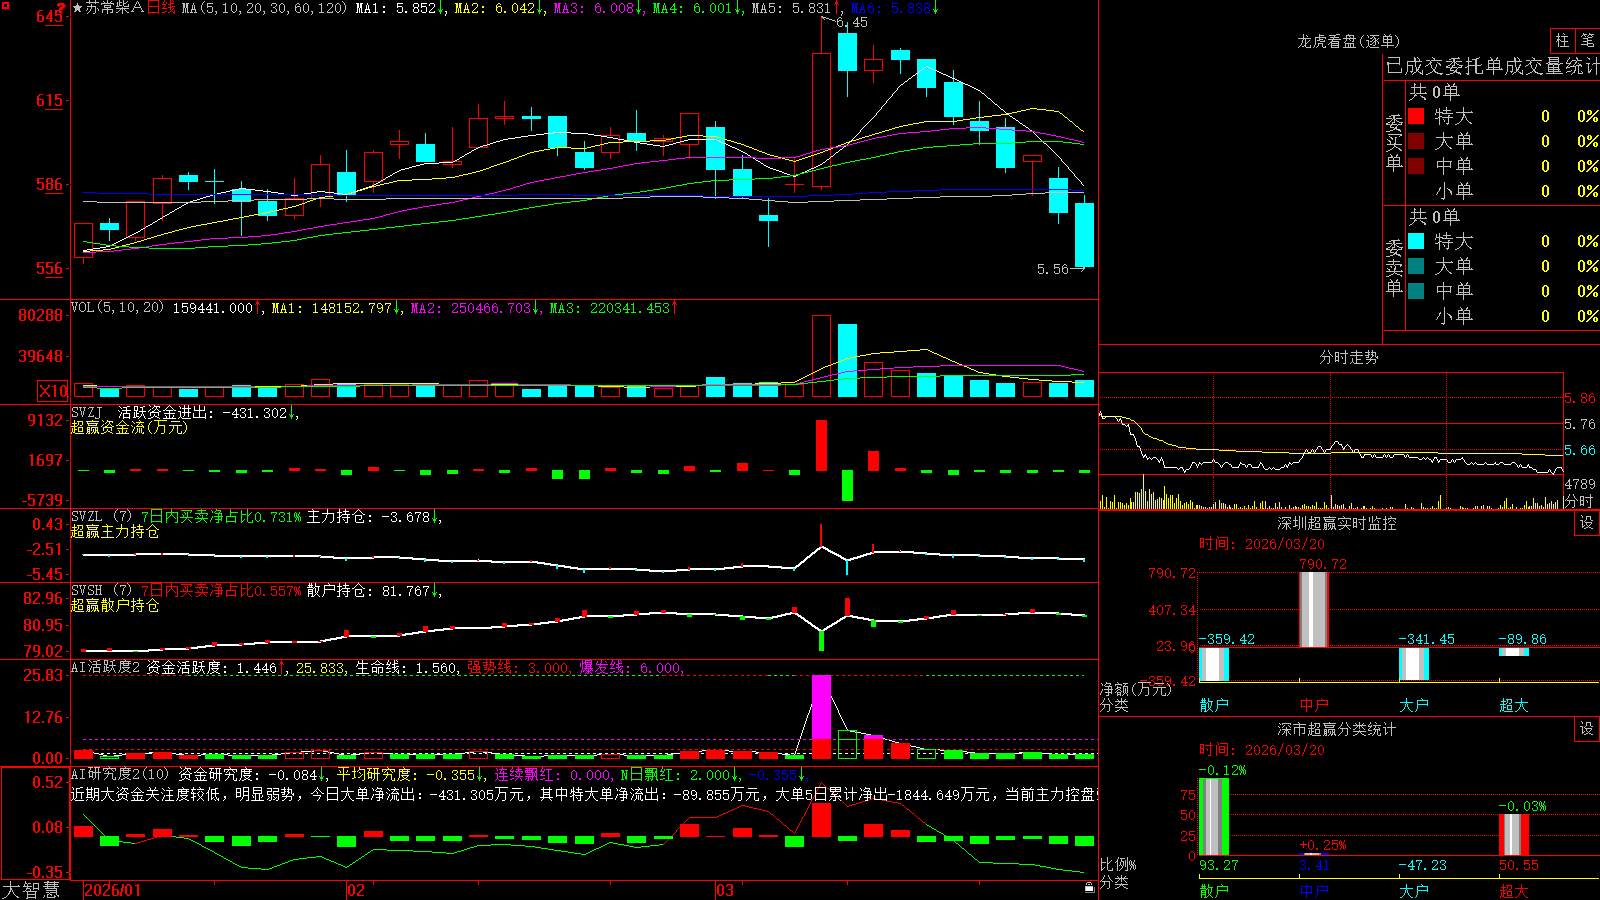1600x900 pixels.
Task: Click the 委卖单 section label
Action: pyautogui.click(x=1394, y=267)
